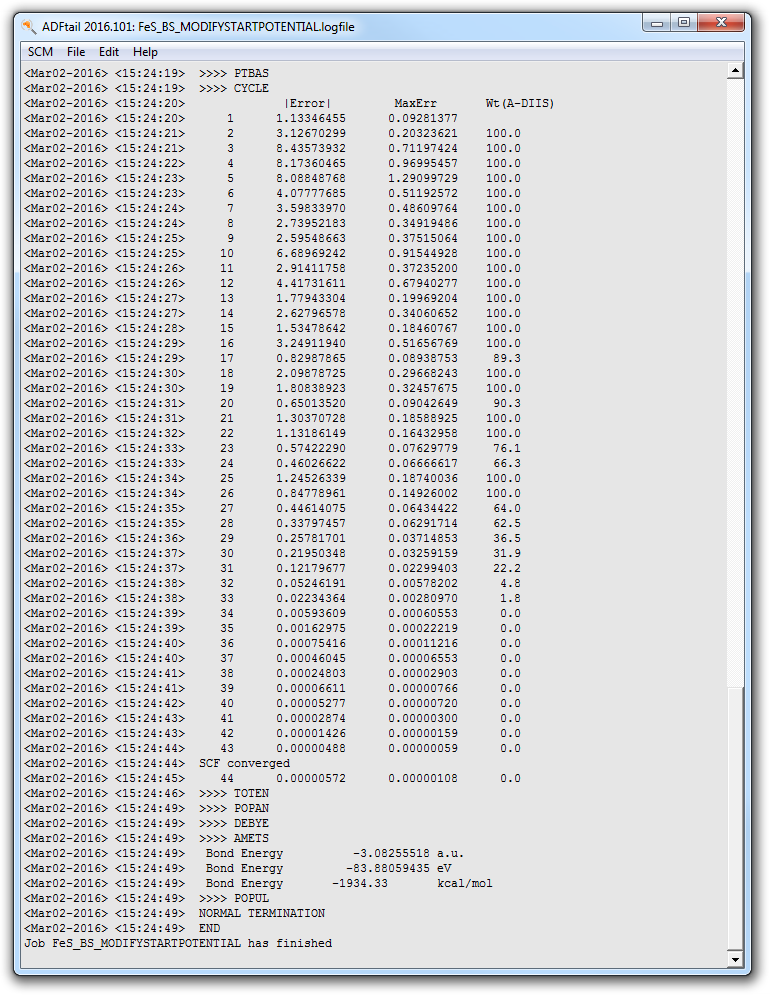The width and height of the screenshot is (770, 995).
Task: Click Bond Energy value -83.88059435 eV
Action: (x=398, y=868)
